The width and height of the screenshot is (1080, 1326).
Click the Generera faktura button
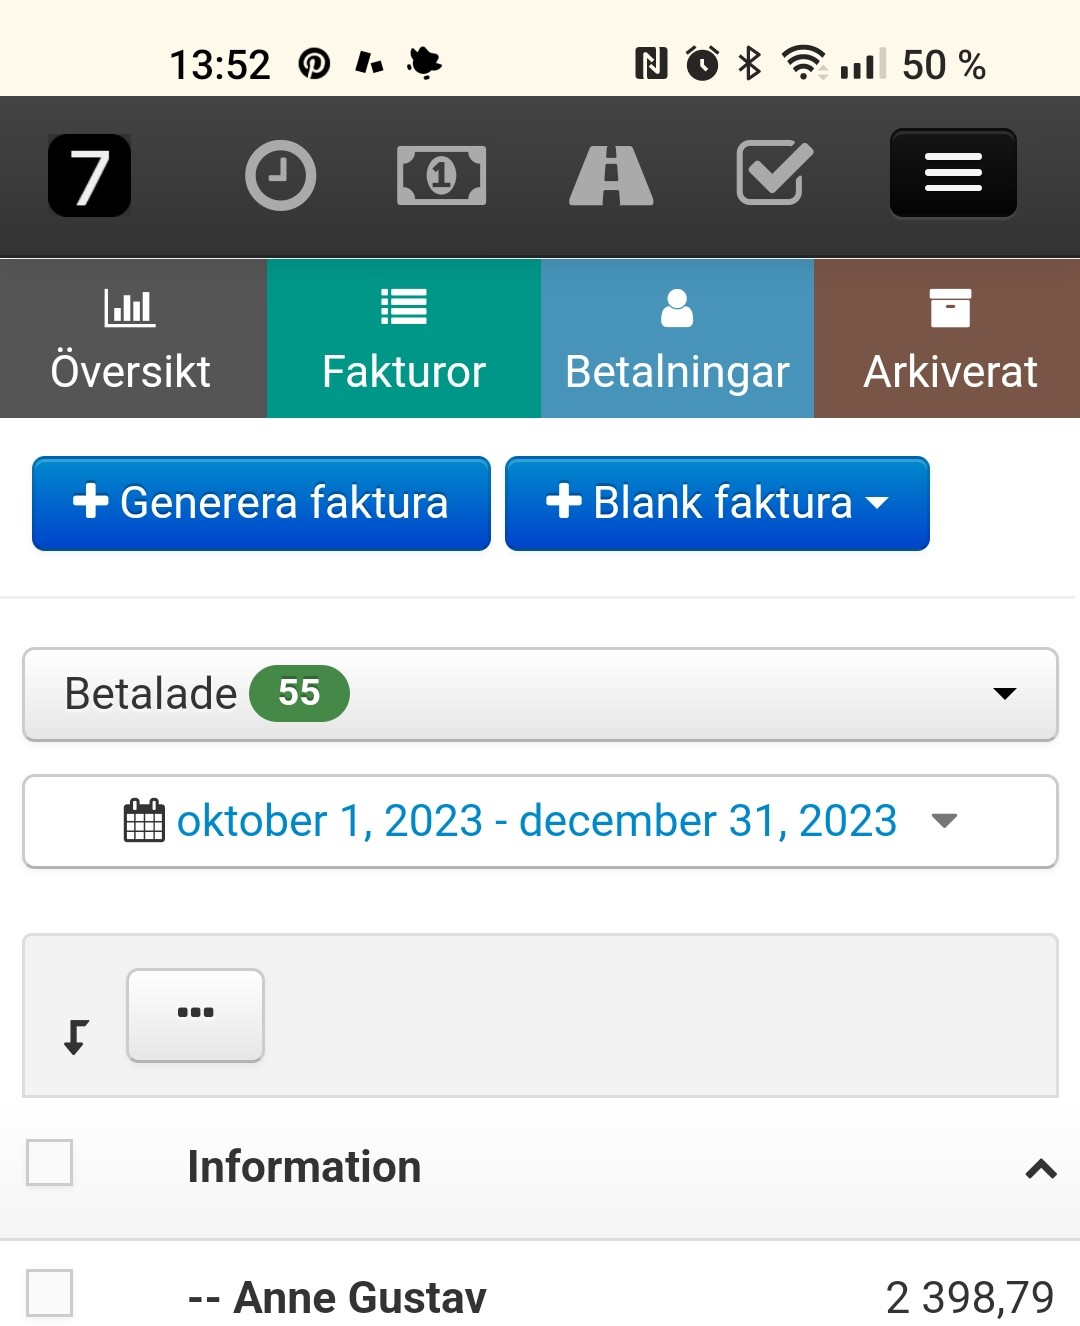[x=261, y=503]
